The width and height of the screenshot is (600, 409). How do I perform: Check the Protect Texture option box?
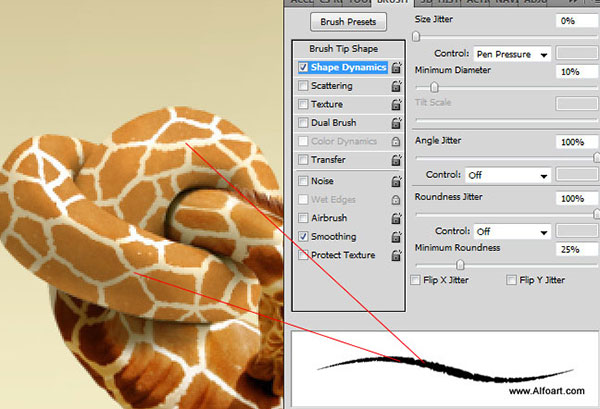[303, 255]
